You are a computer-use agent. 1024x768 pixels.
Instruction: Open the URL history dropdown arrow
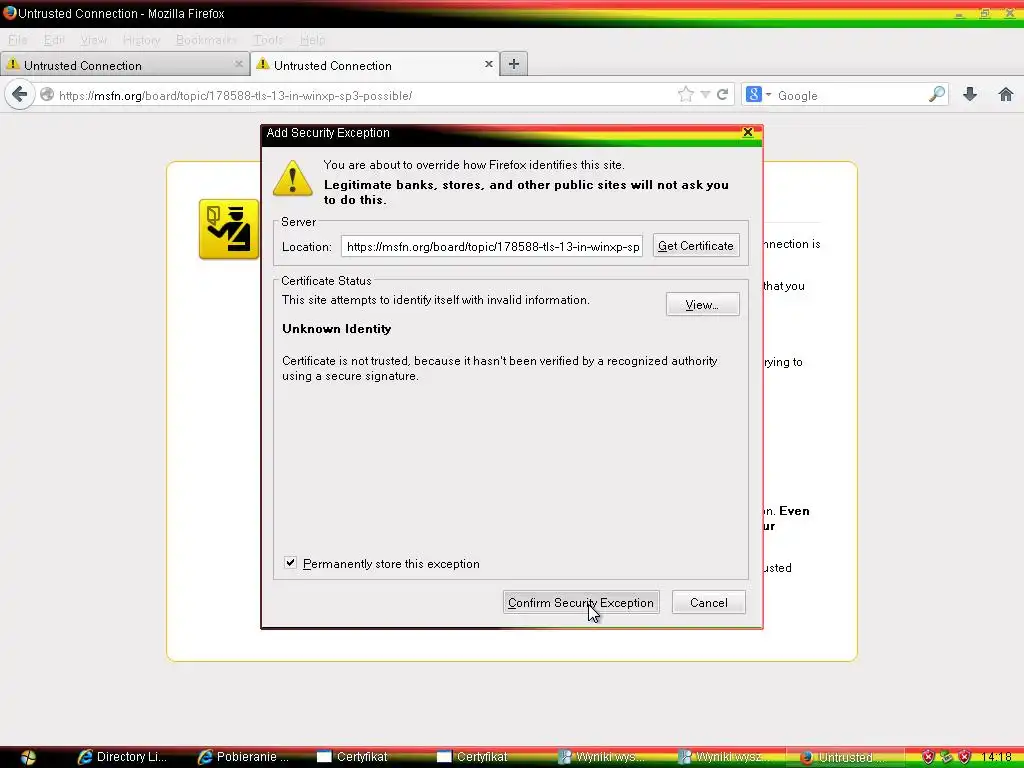[705, 95]
